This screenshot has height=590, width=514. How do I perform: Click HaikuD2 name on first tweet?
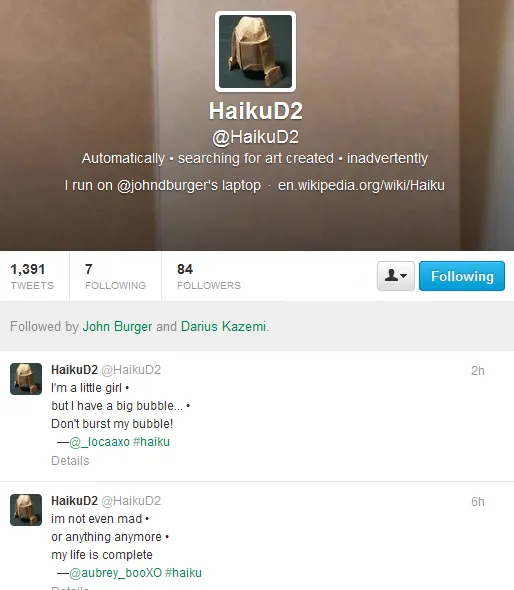[75, 370]
